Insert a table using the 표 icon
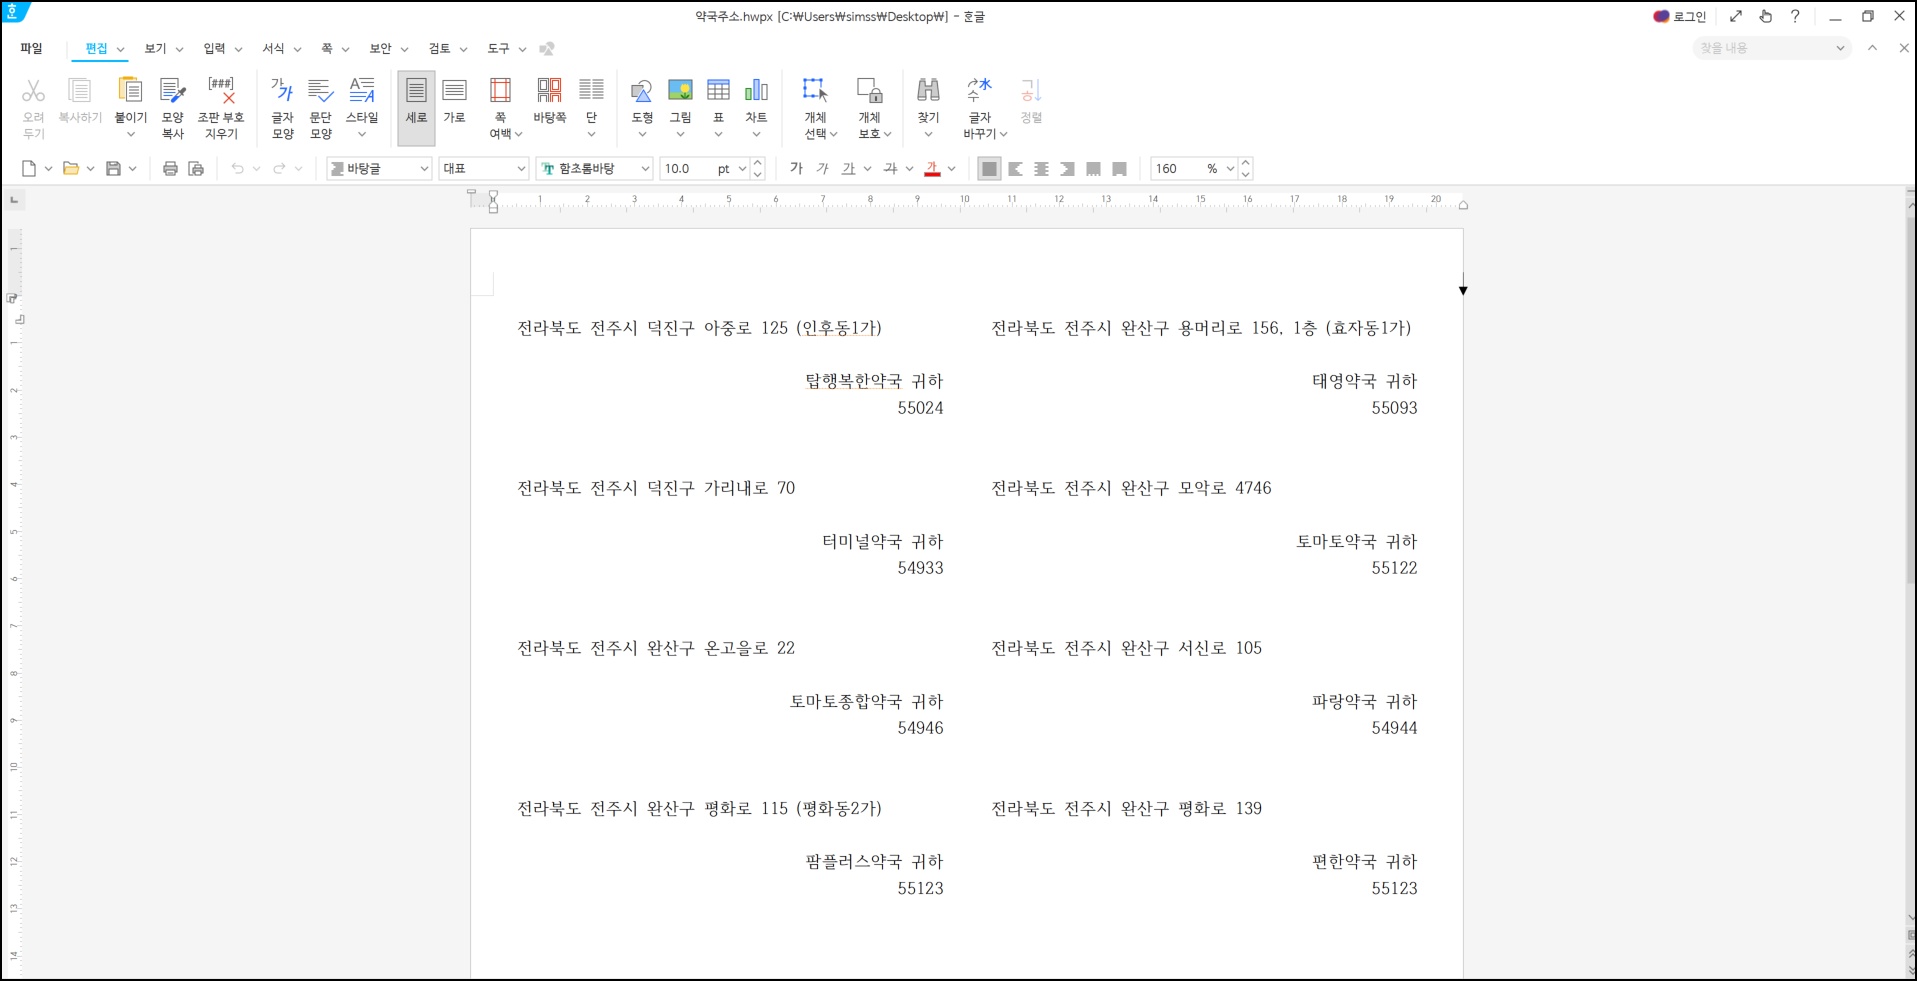Viewport: 1917px width, 981px height. tap(718, 100)
